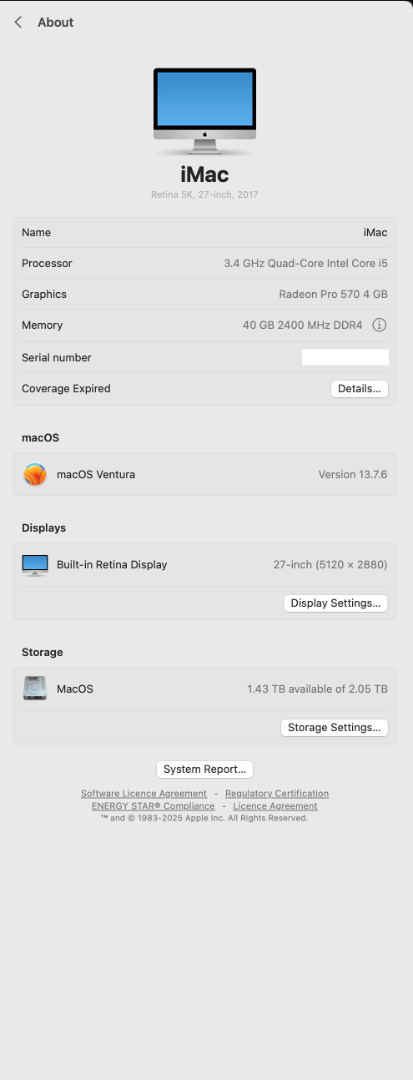Click the macOS Ventura logo icon
The width and height of the screenshot is (413, 1080).
35,475
